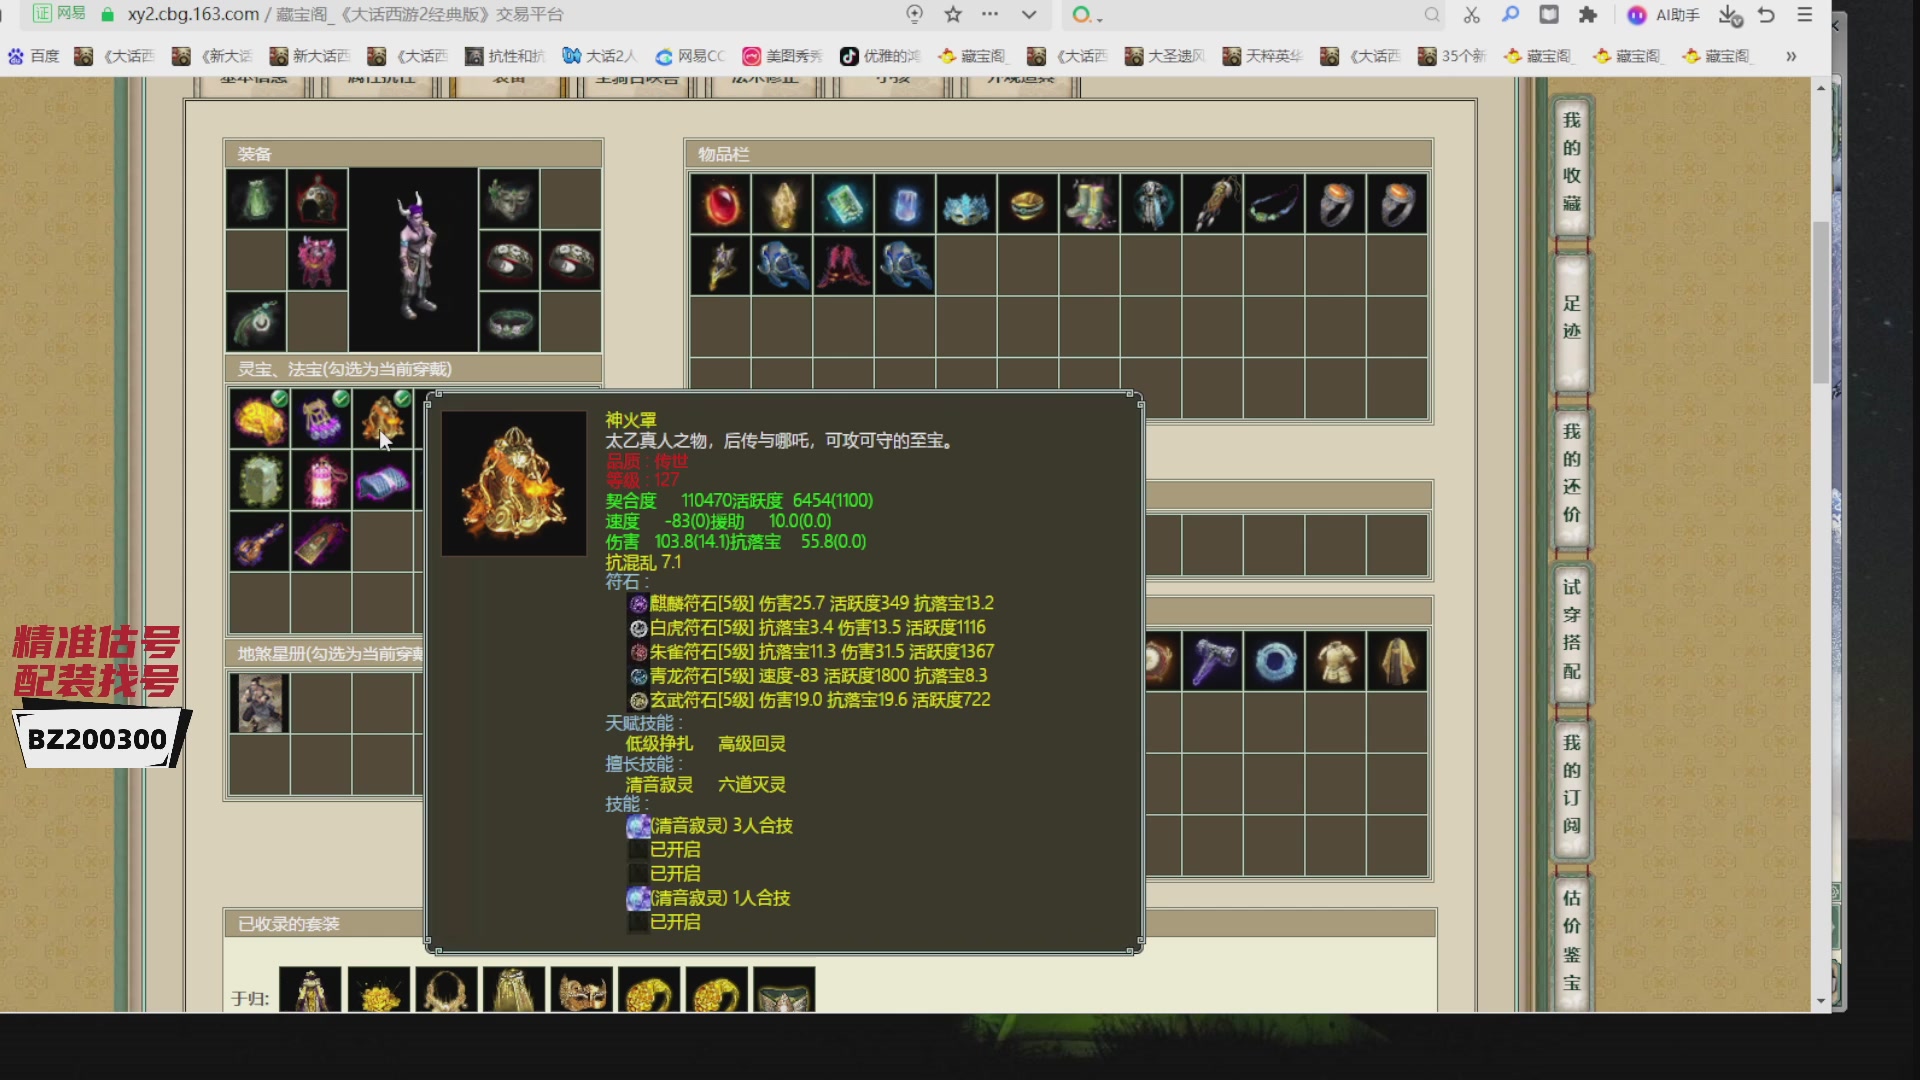Click the AI助手 button
Viewport: 1920px width, 1080px height.
tap(1664, 15)
